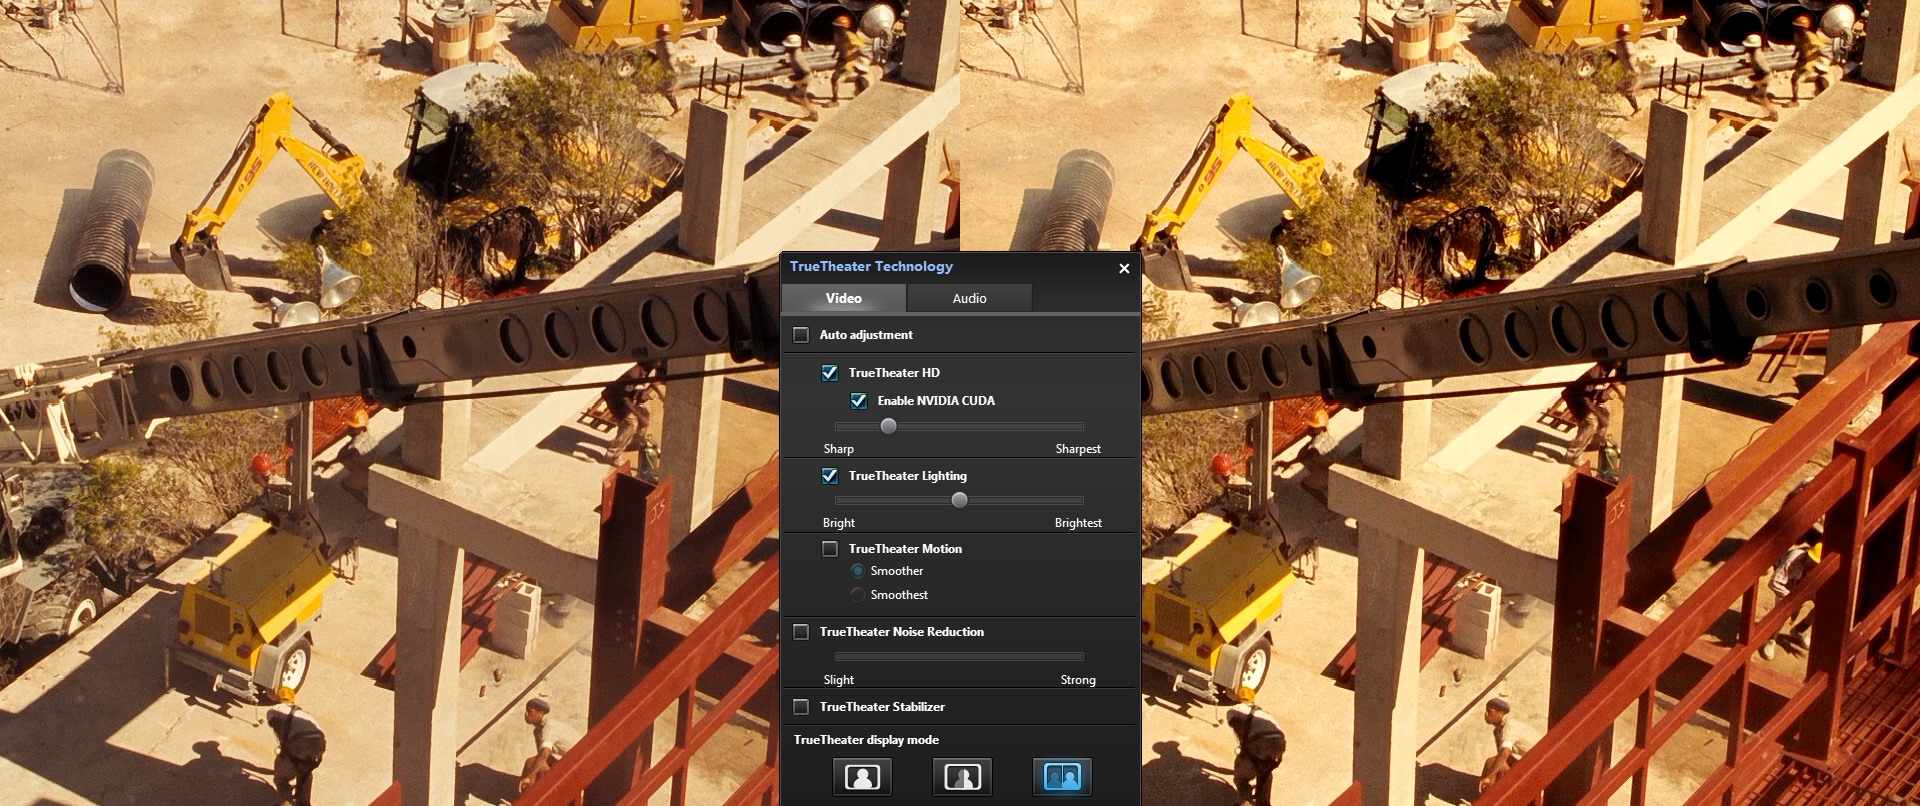This screenshot has height=806, width=1920.
Task: Choose the Smoothest motion radio option
Action: tap(858, 595)
